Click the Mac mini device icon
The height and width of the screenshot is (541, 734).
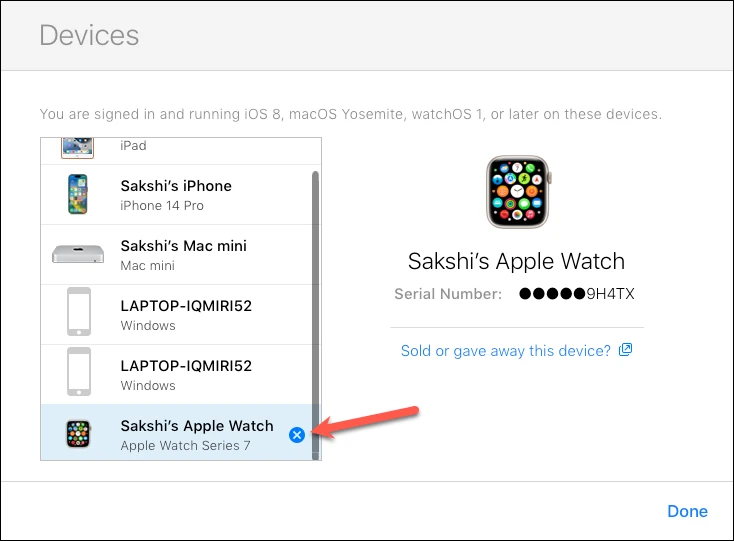pyautogui.click(x=78, y=254)
